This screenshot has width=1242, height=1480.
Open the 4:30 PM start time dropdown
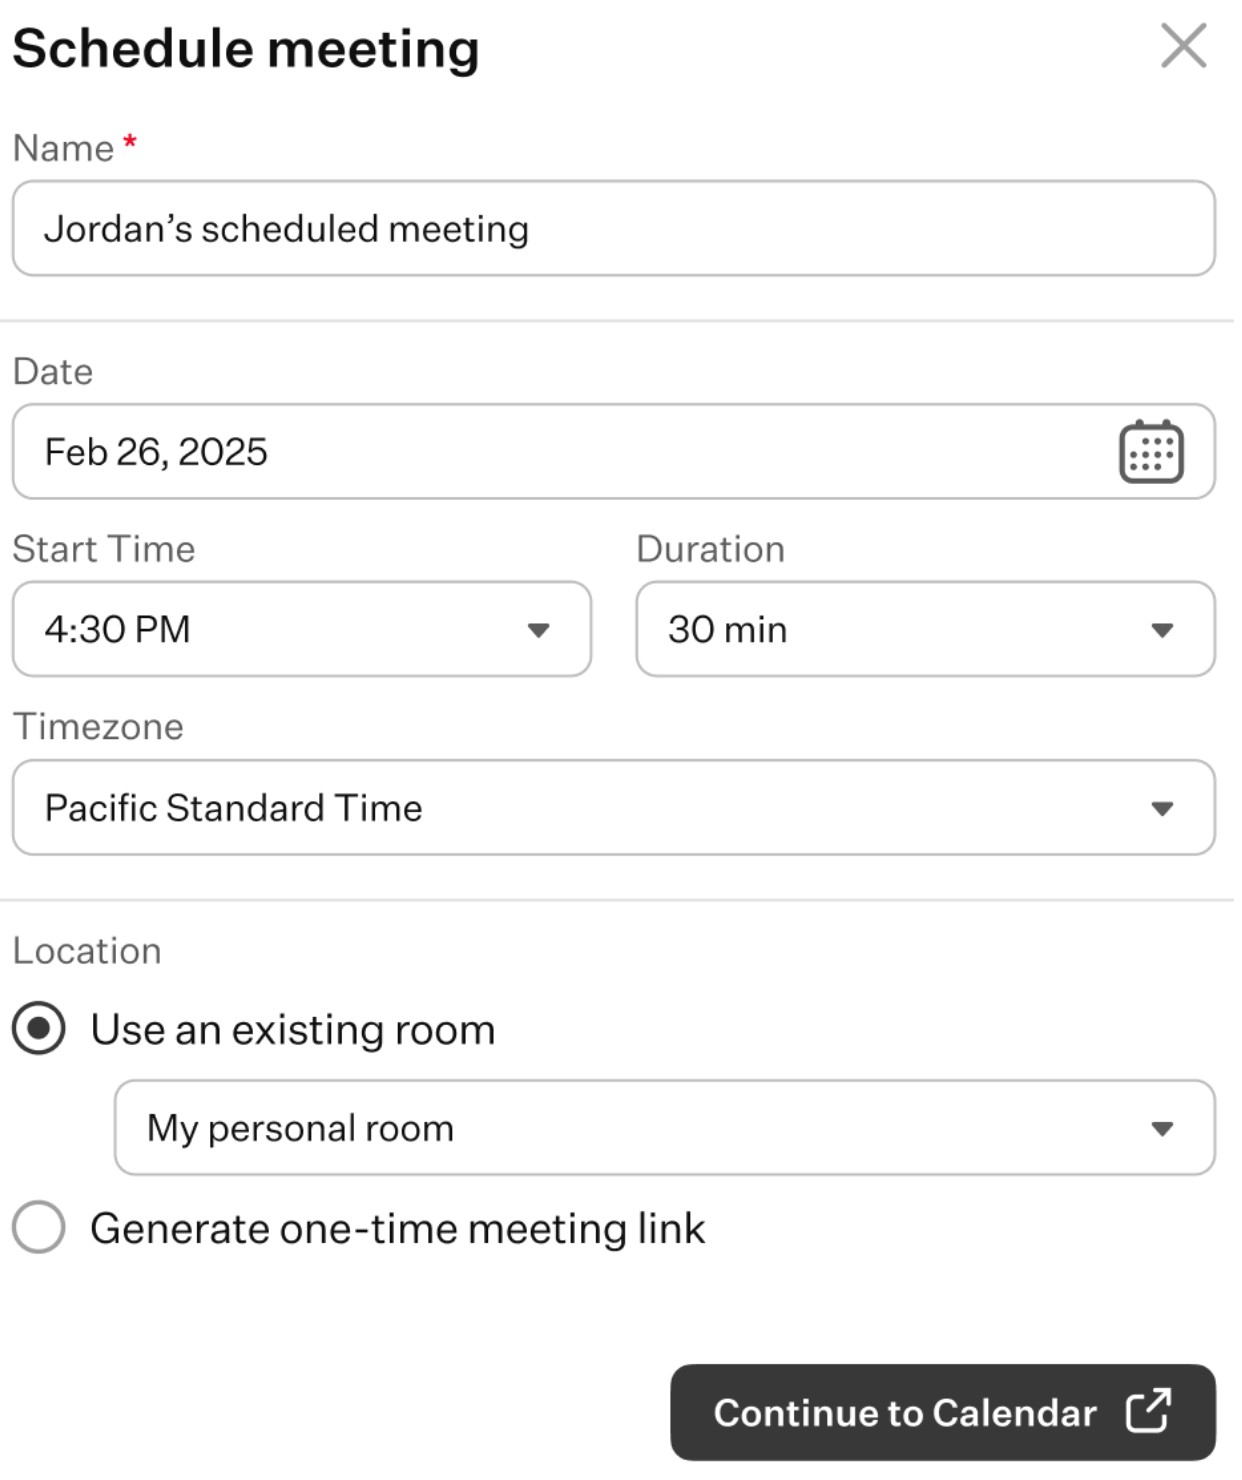click(x=302, y=629)
